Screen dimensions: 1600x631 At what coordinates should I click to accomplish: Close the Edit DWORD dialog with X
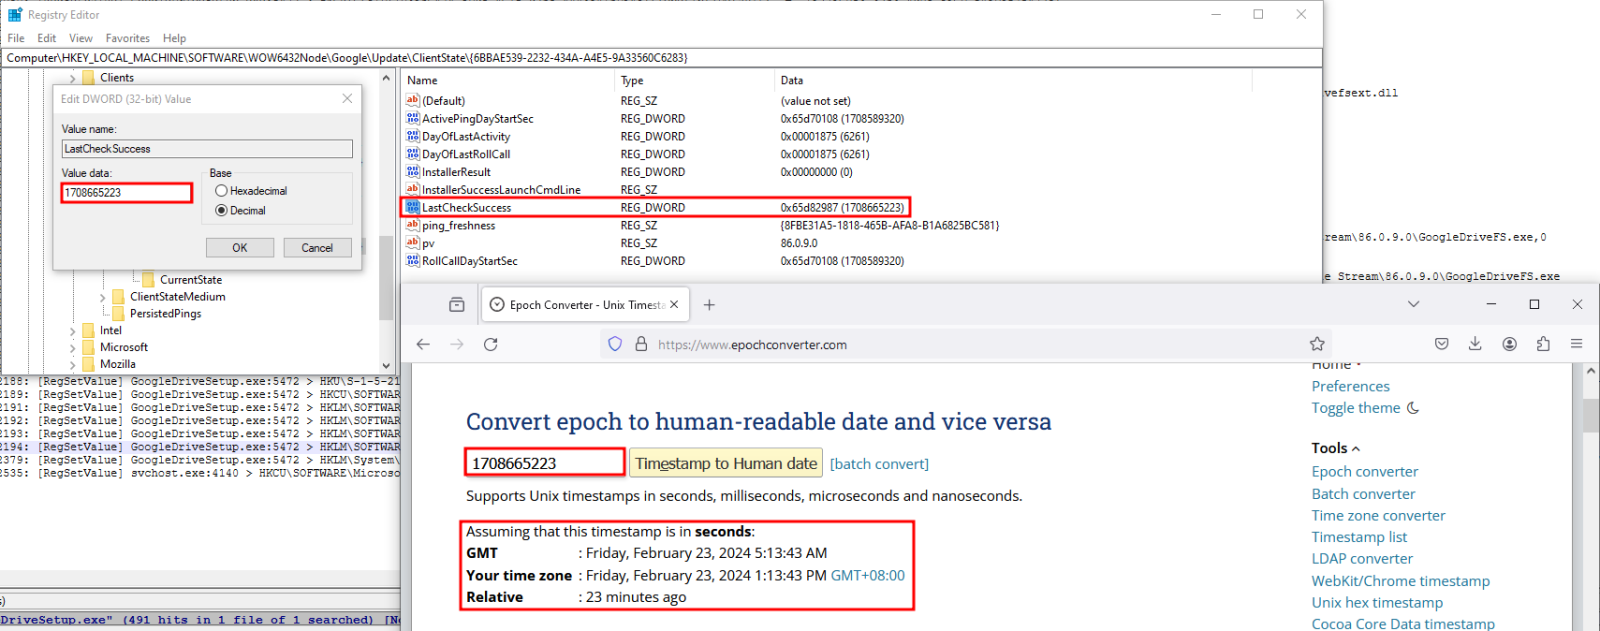[x=347, y=99]
